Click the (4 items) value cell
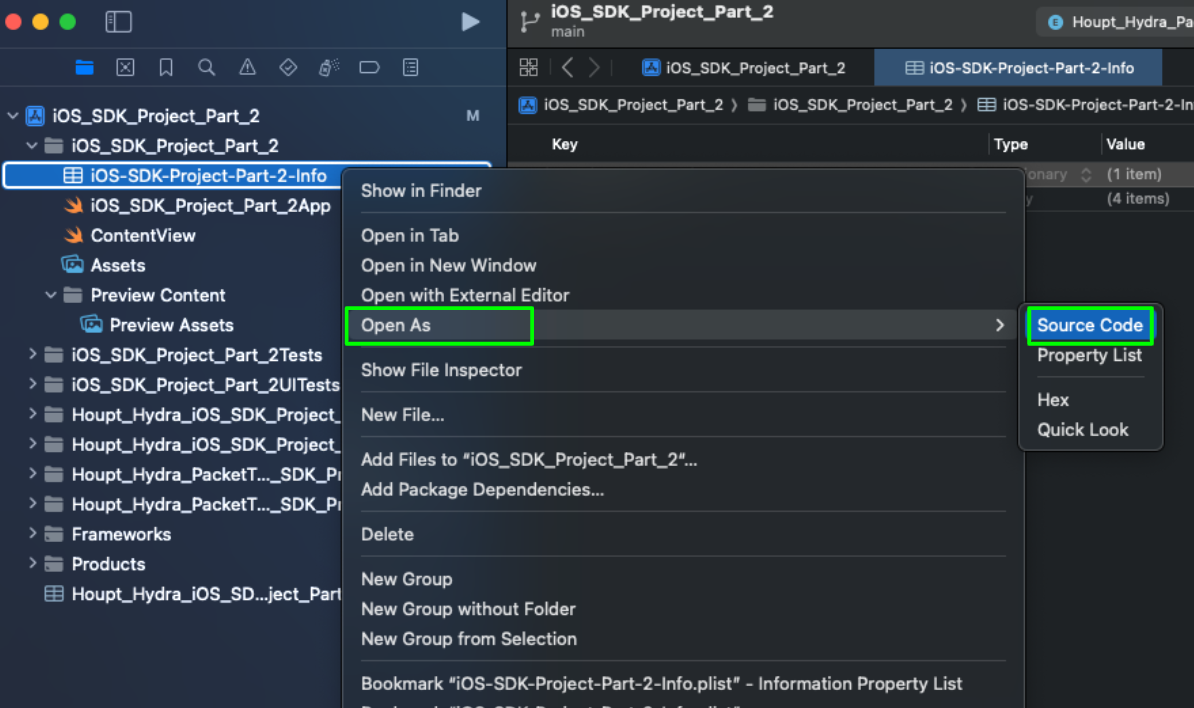Screen dimensions: 1194x708 coord(1138,199)
